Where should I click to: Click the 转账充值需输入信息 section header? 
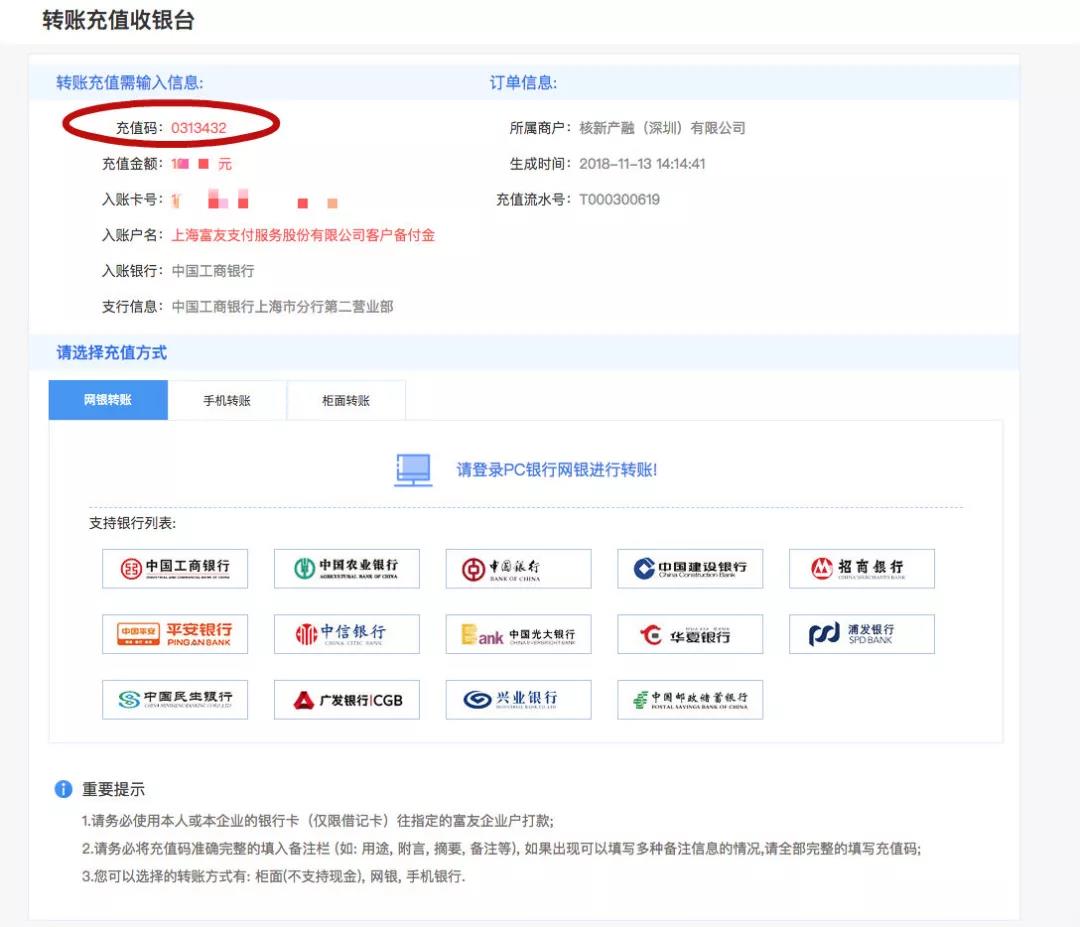point(129,83)
